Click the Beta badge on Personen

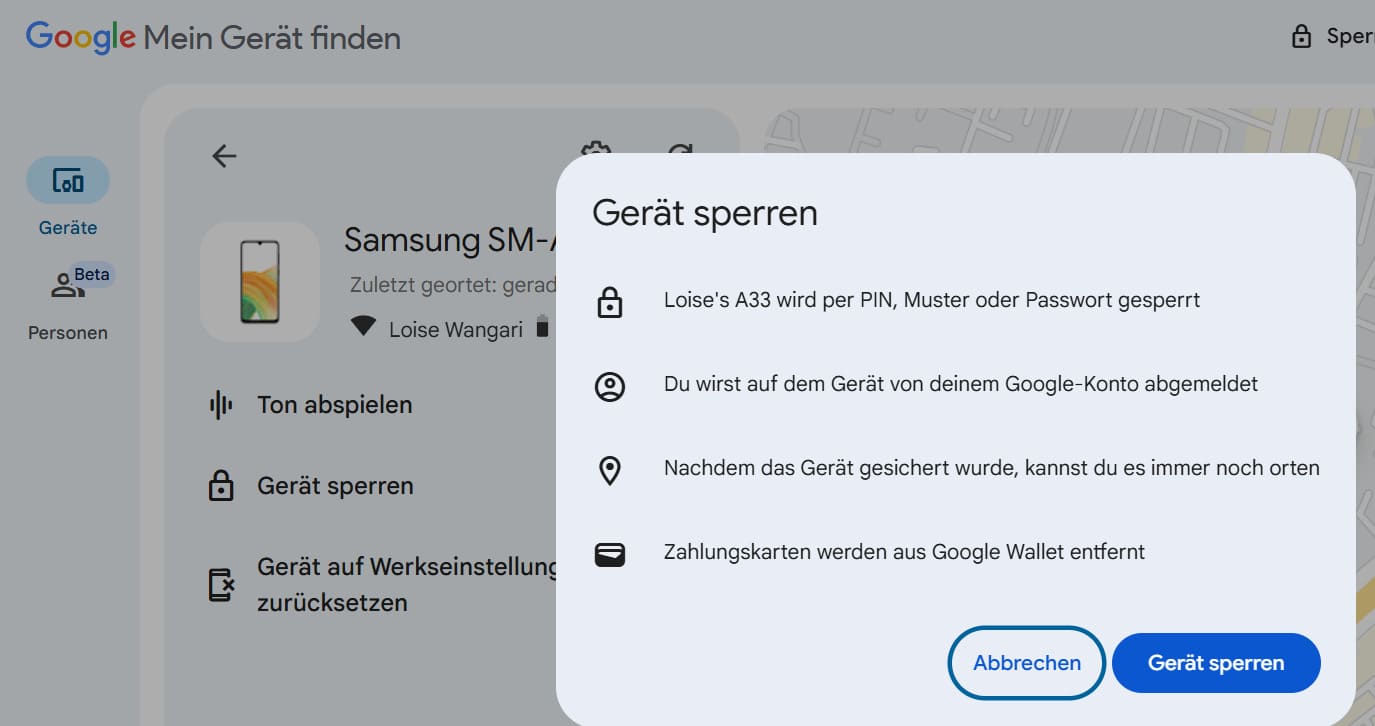pos(92,275)
